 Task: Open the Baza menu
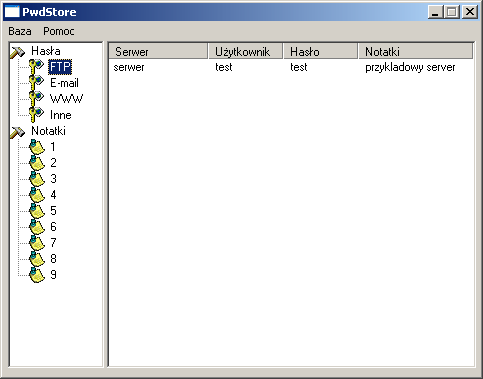coord(20,31)
